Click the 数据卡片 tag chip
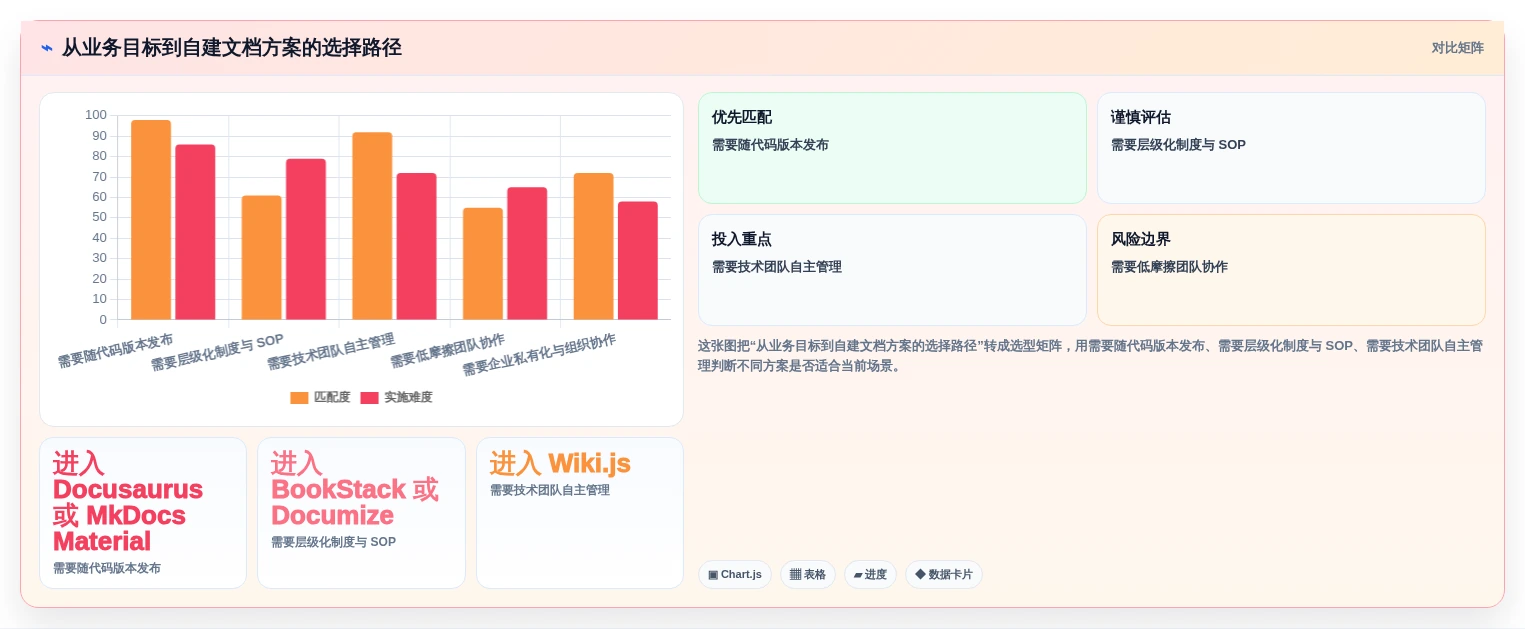 944,575
